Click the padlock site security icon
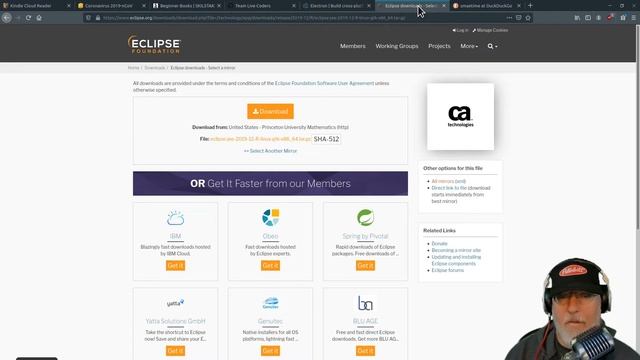 (x=98, y=18)
